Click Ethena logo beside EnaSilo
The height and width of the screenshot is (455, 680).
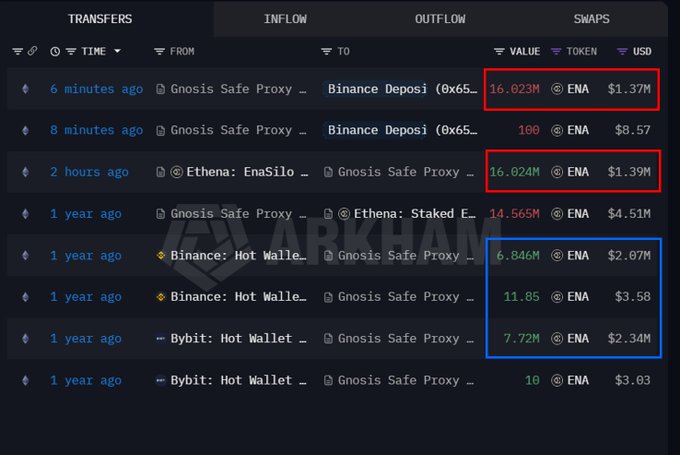click(x=177, y=172)
